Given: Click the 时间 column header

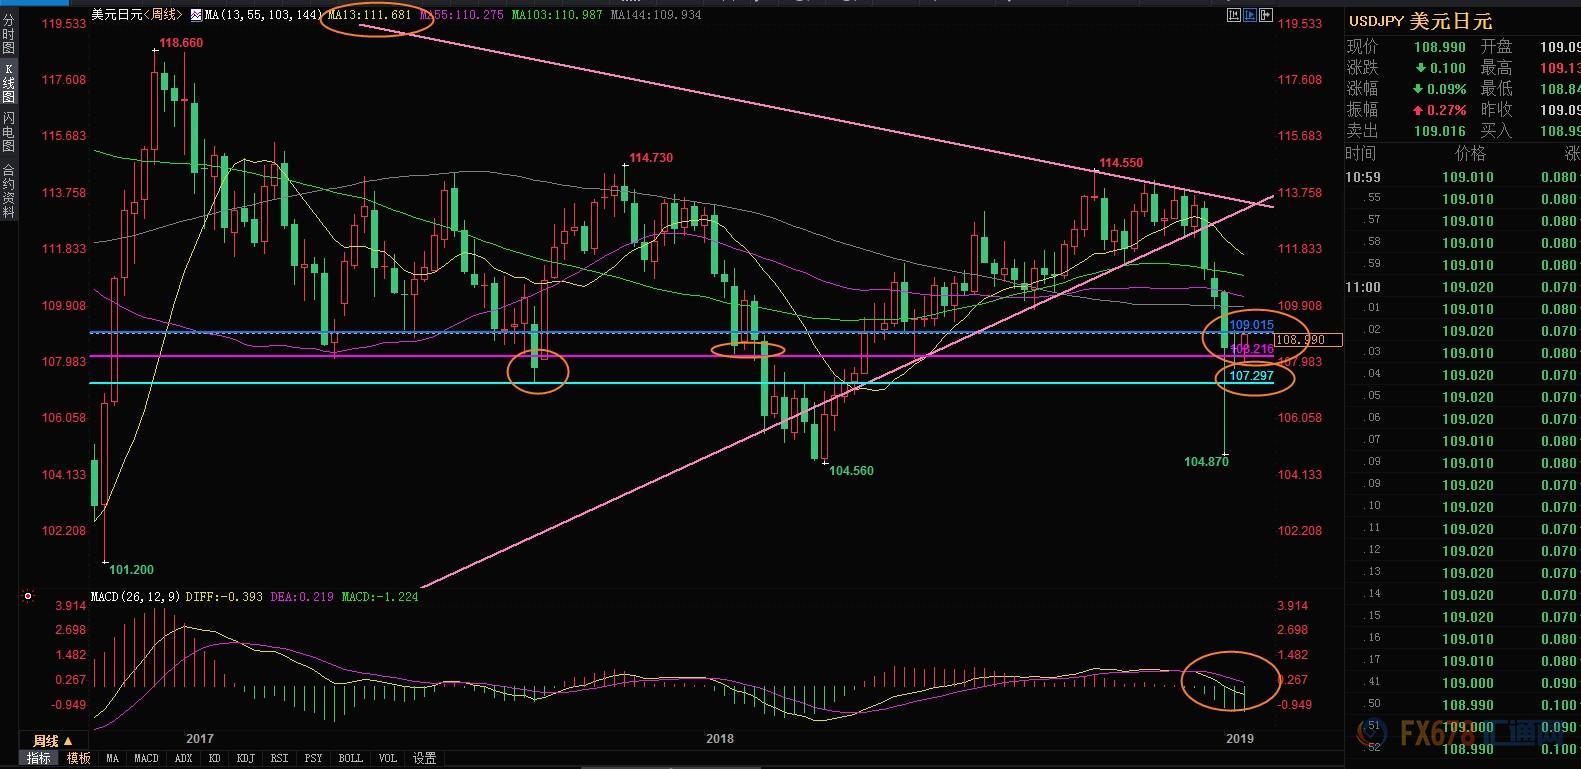Looking at the screenshot, I should coord(1361,154).
